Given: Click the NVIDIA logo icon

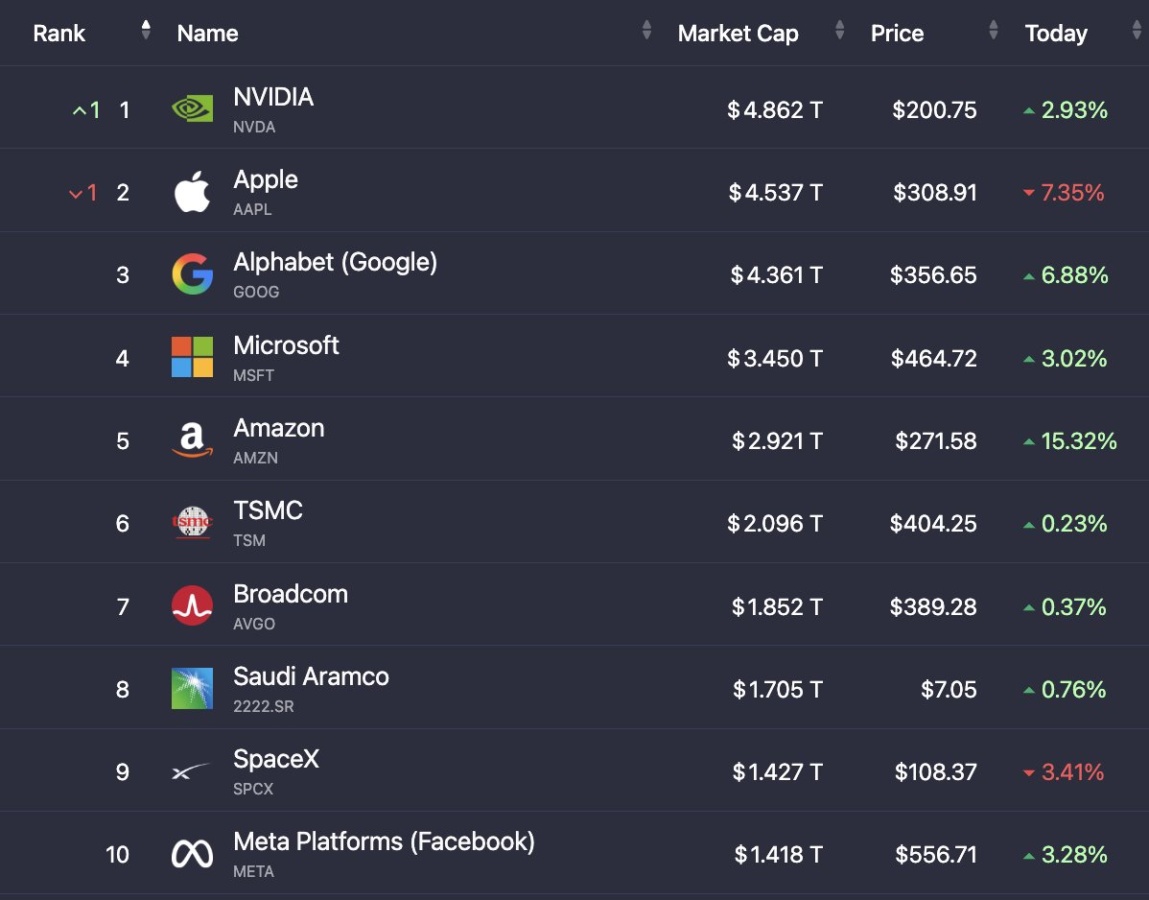Looking at the screenshot, I should coord(192,109).
